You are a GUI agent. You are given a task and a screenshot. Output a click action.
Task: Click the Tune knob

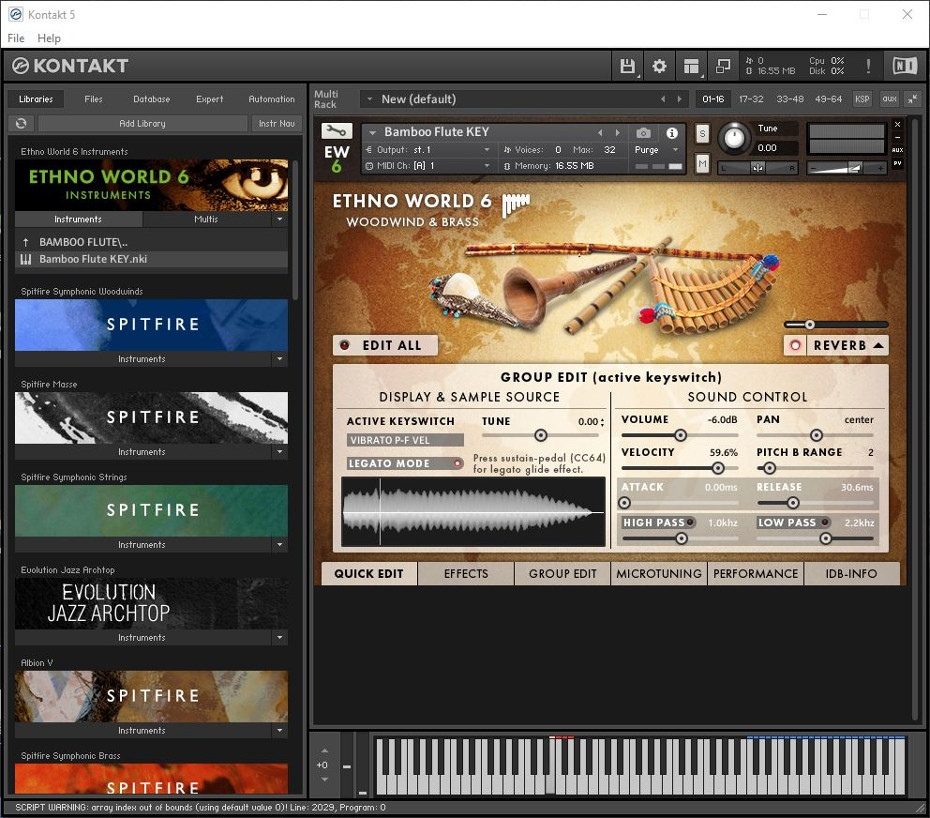(734, 138)
